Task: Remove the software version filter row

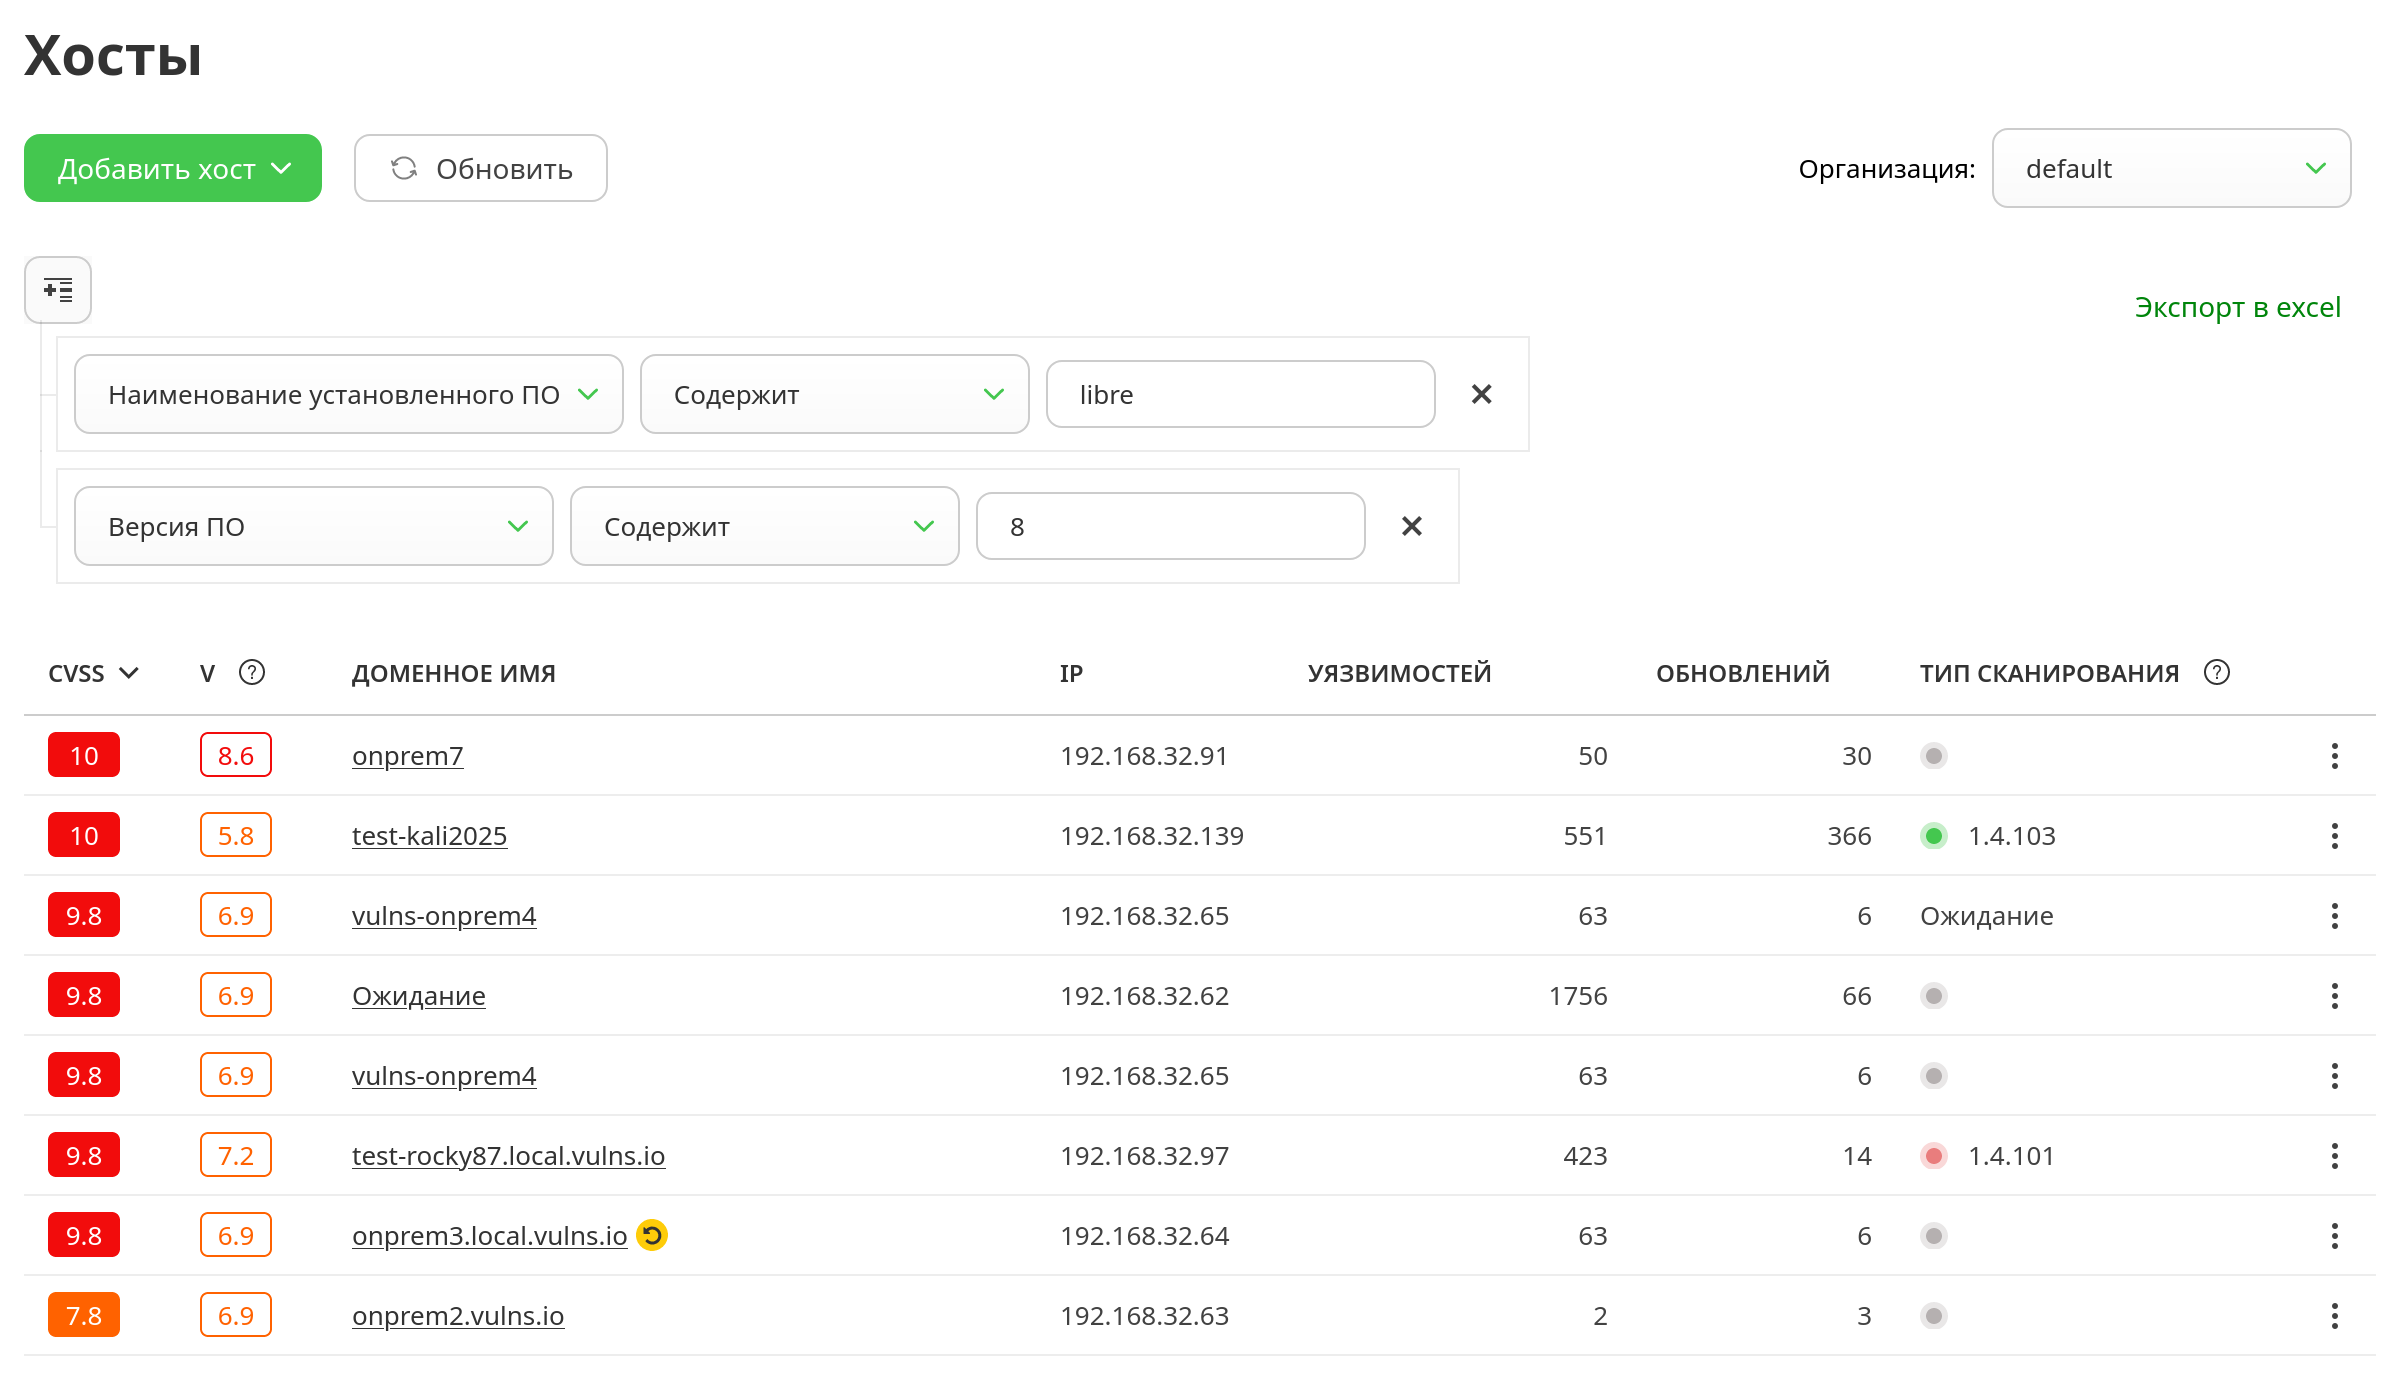Action: tap(1411, 526)
